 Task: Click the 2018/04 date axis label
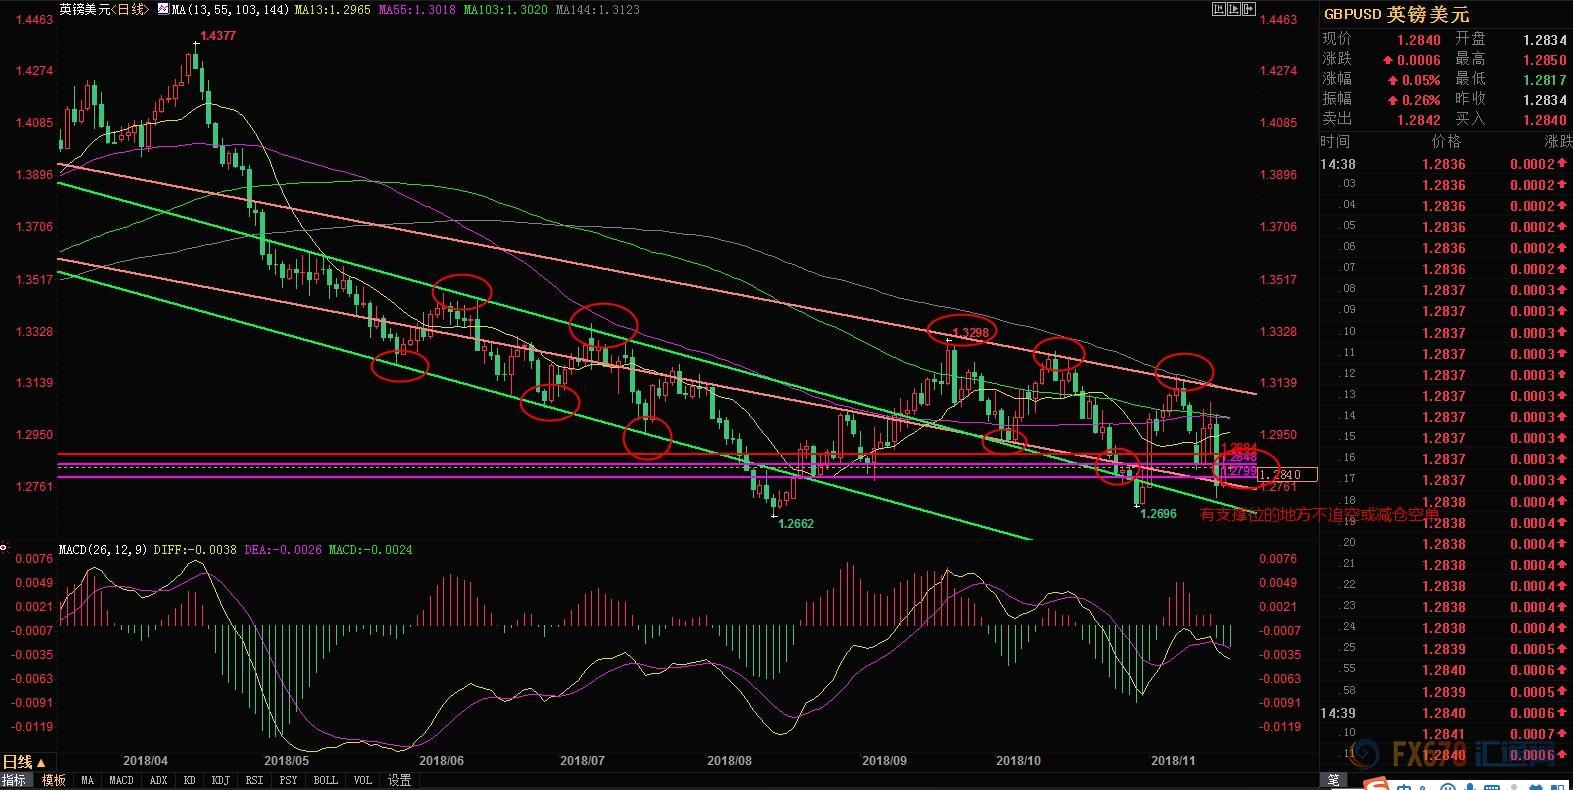coord(145,760)
